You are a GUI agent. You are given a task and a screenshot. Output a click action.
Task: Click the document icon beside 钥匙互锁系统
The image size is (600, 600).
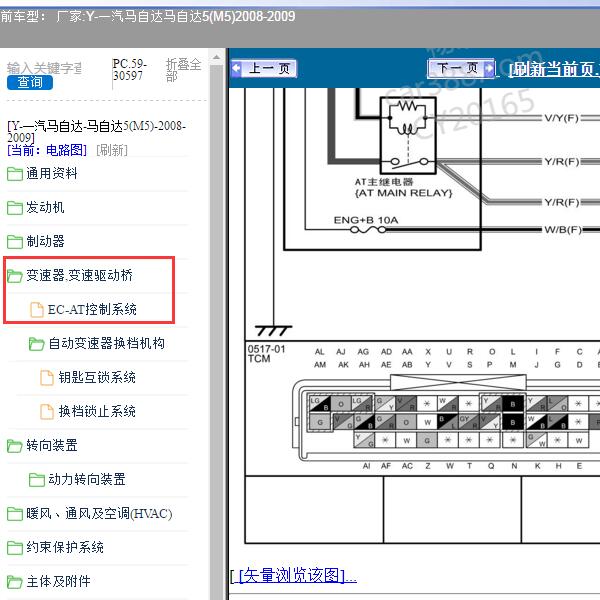point(47,378)
